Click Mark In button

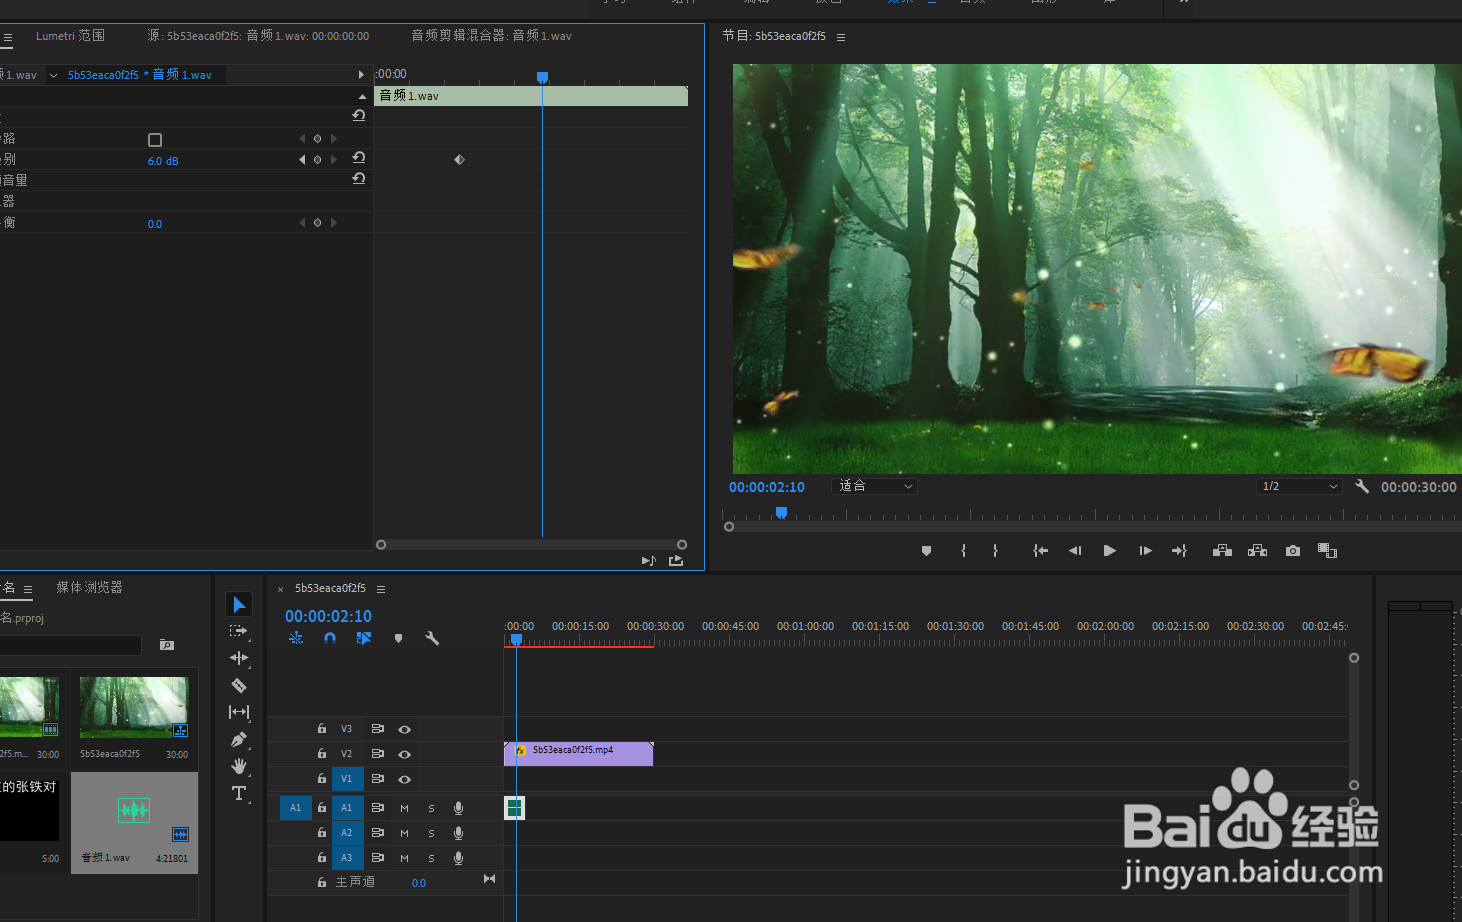[x=963, y=551]
